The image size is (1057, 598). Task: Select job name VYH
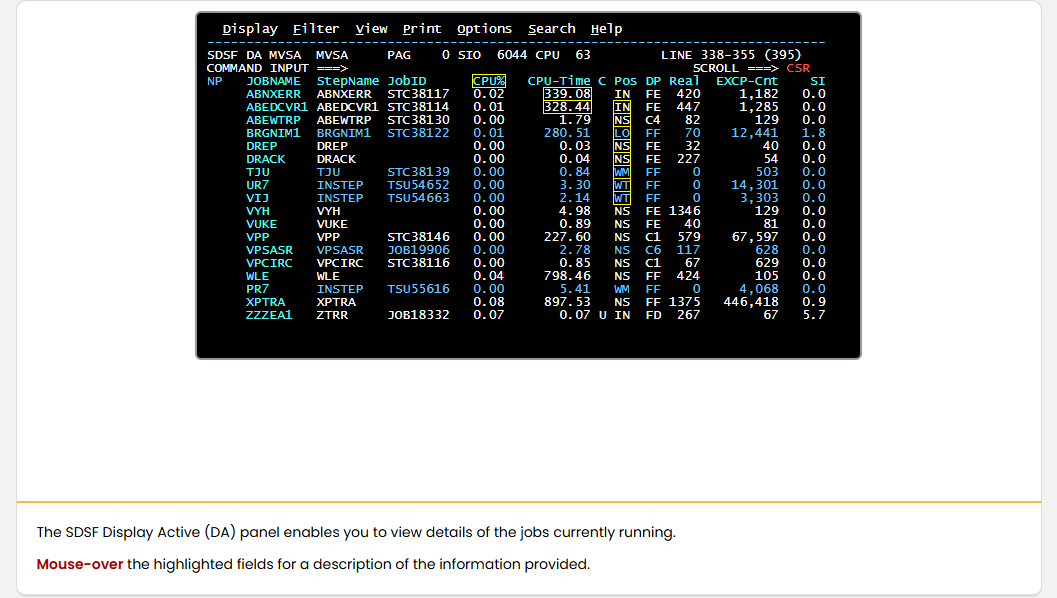click(258, 211)
